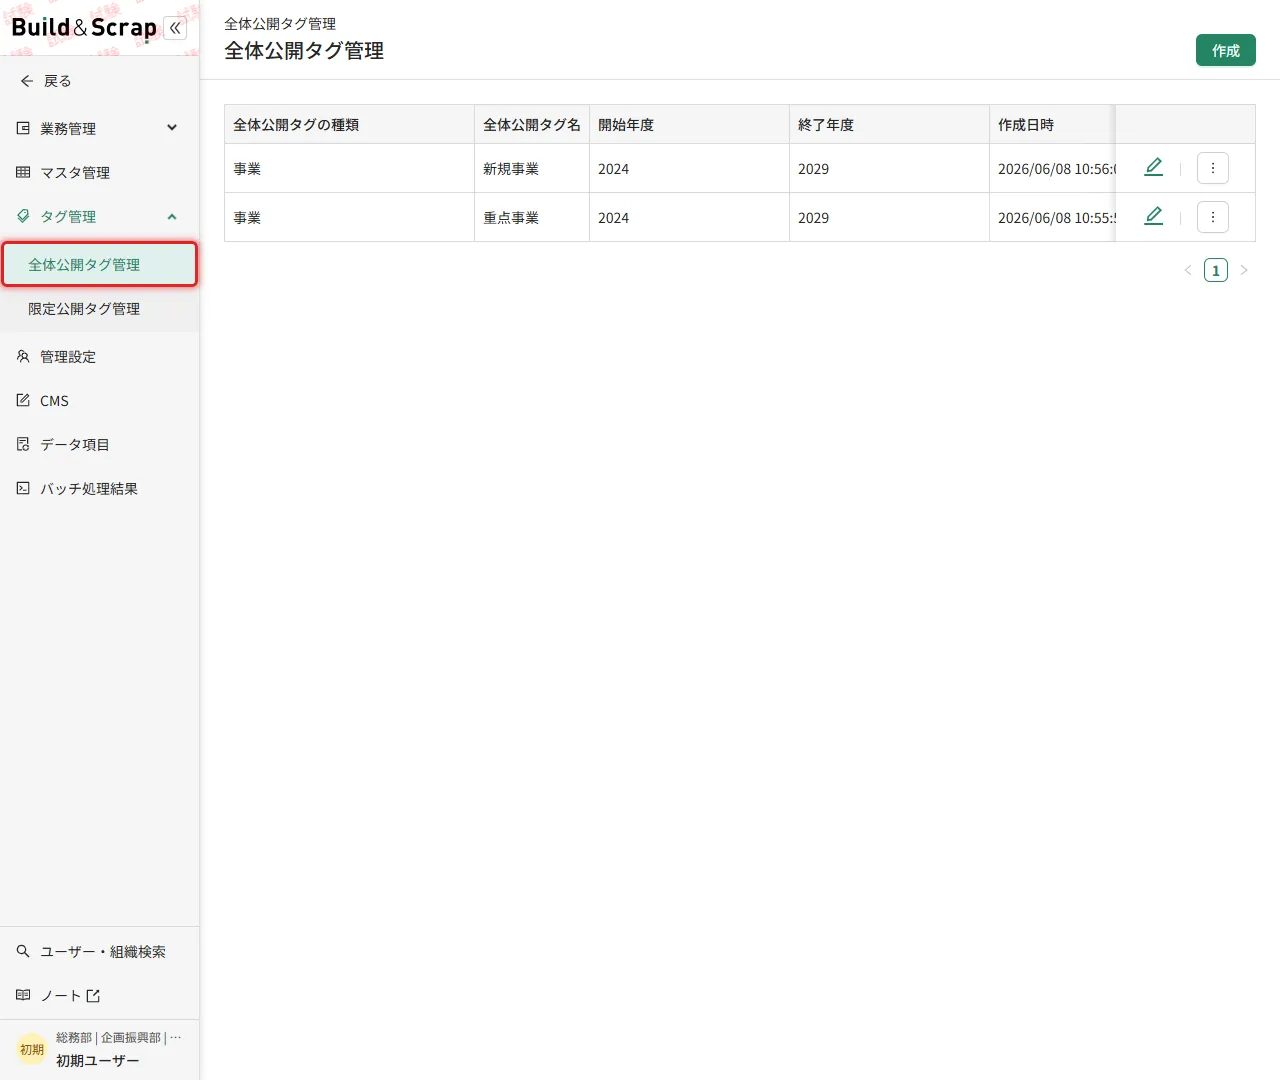Click the 管理設定 users icon
Image resolution: width=1280 pixels, height=1080 pixels.
(23, 356)
